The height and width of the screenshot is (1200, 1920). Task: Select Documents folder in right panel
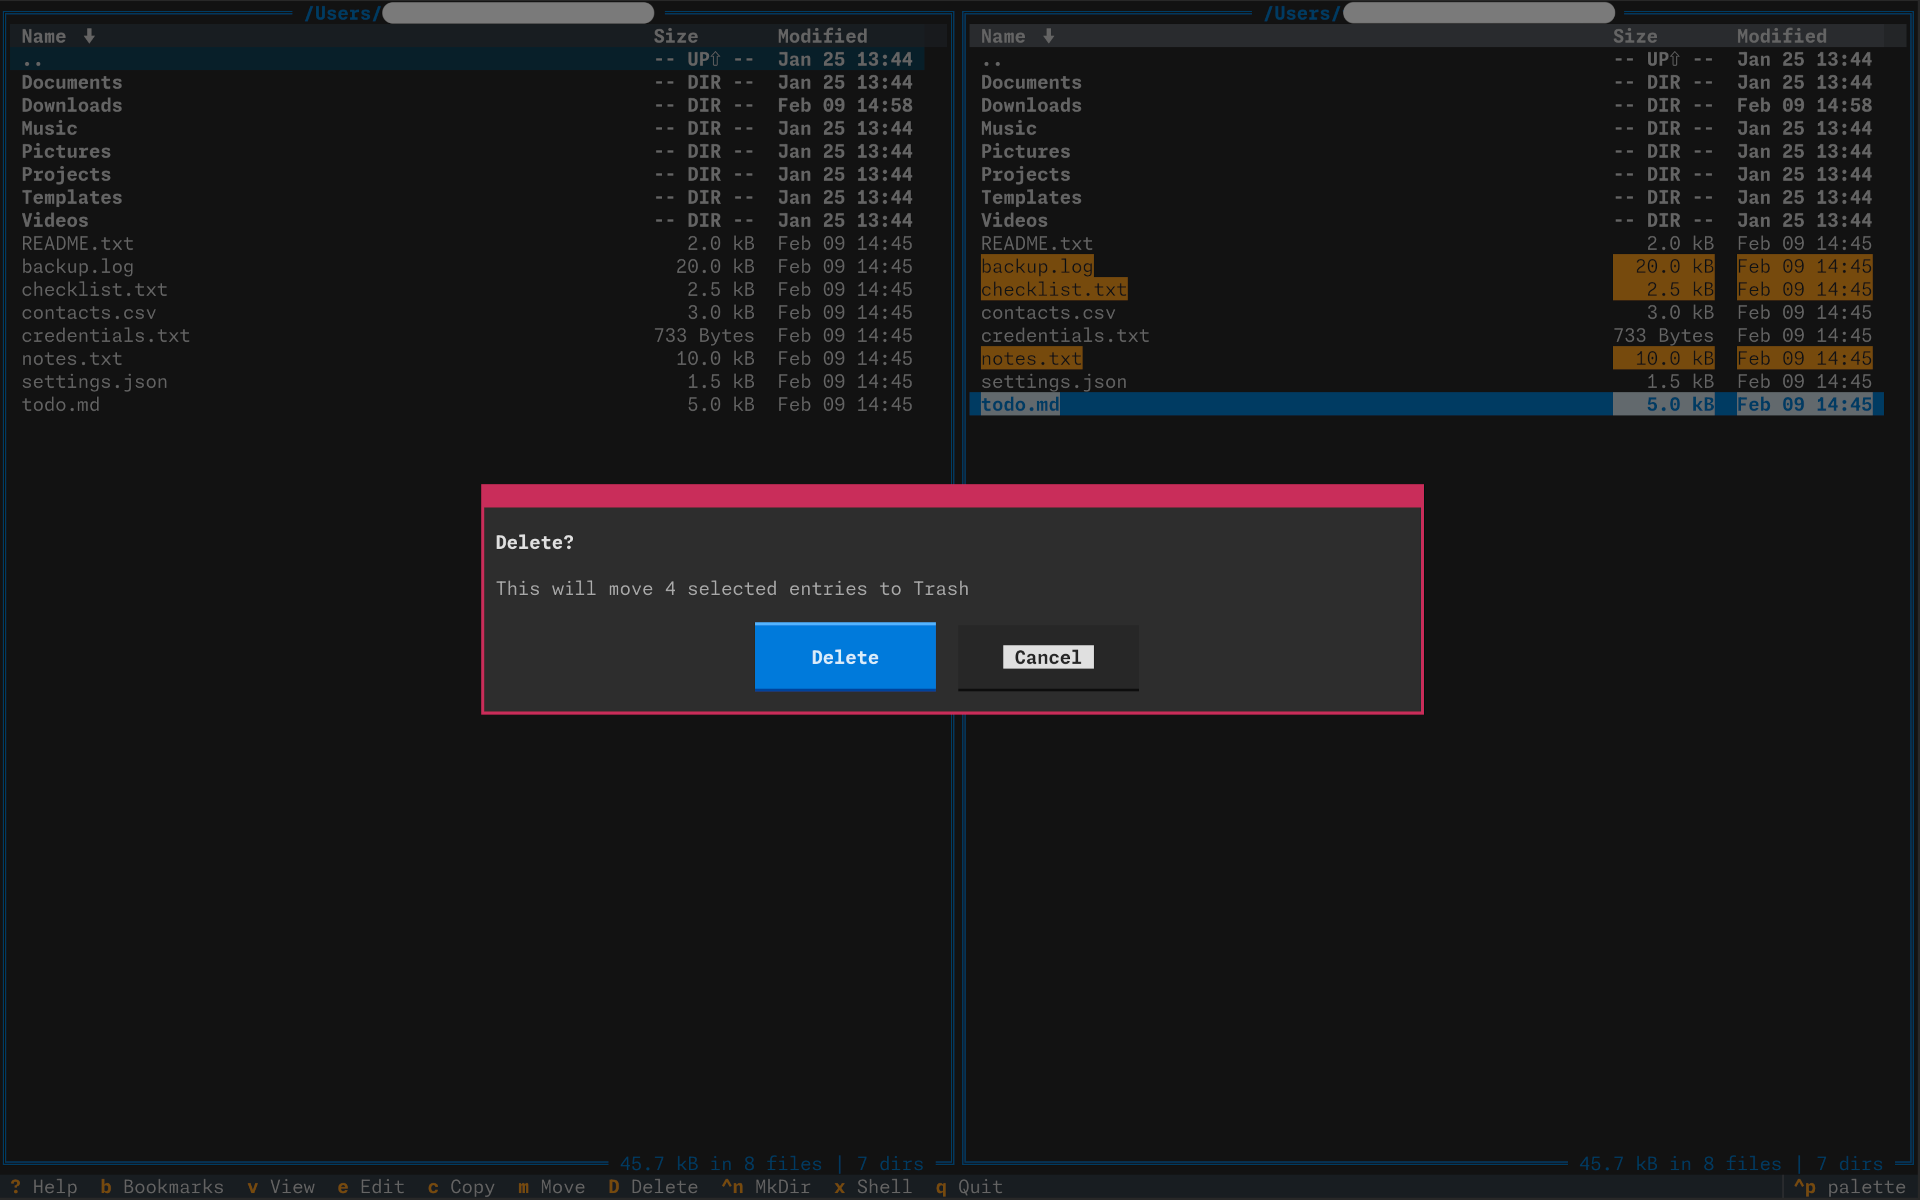[x=1426, y=82]
